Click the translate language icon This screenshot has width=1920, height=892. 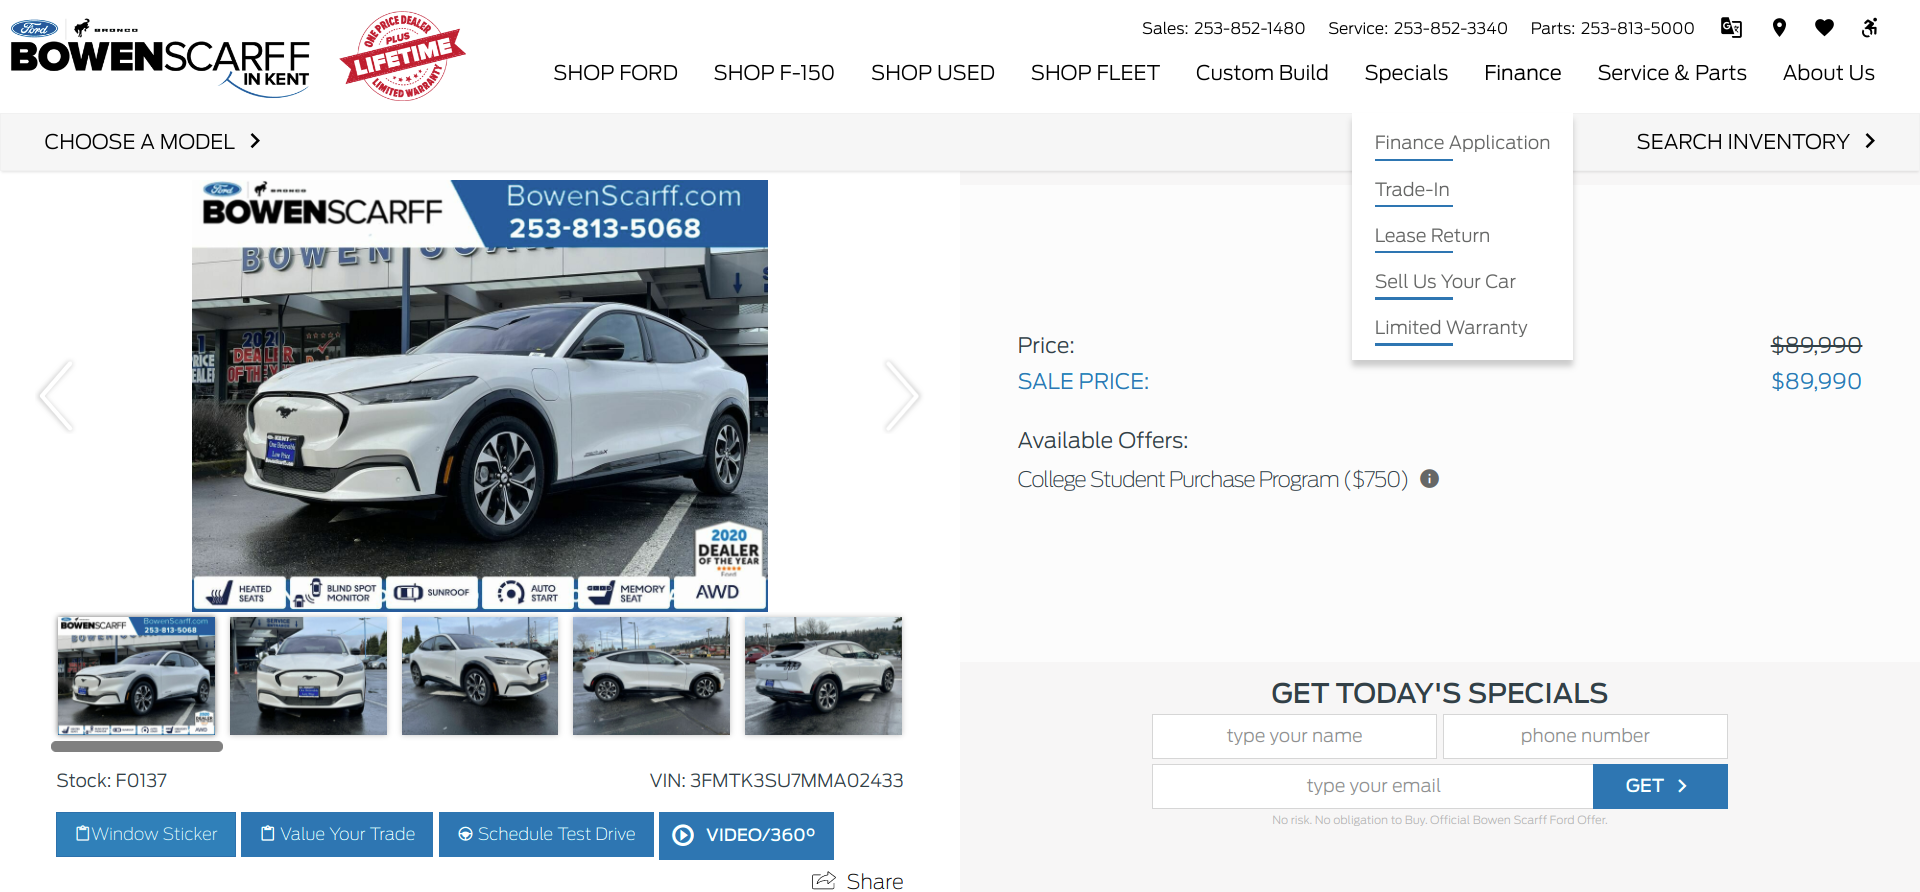point(1731,28)
